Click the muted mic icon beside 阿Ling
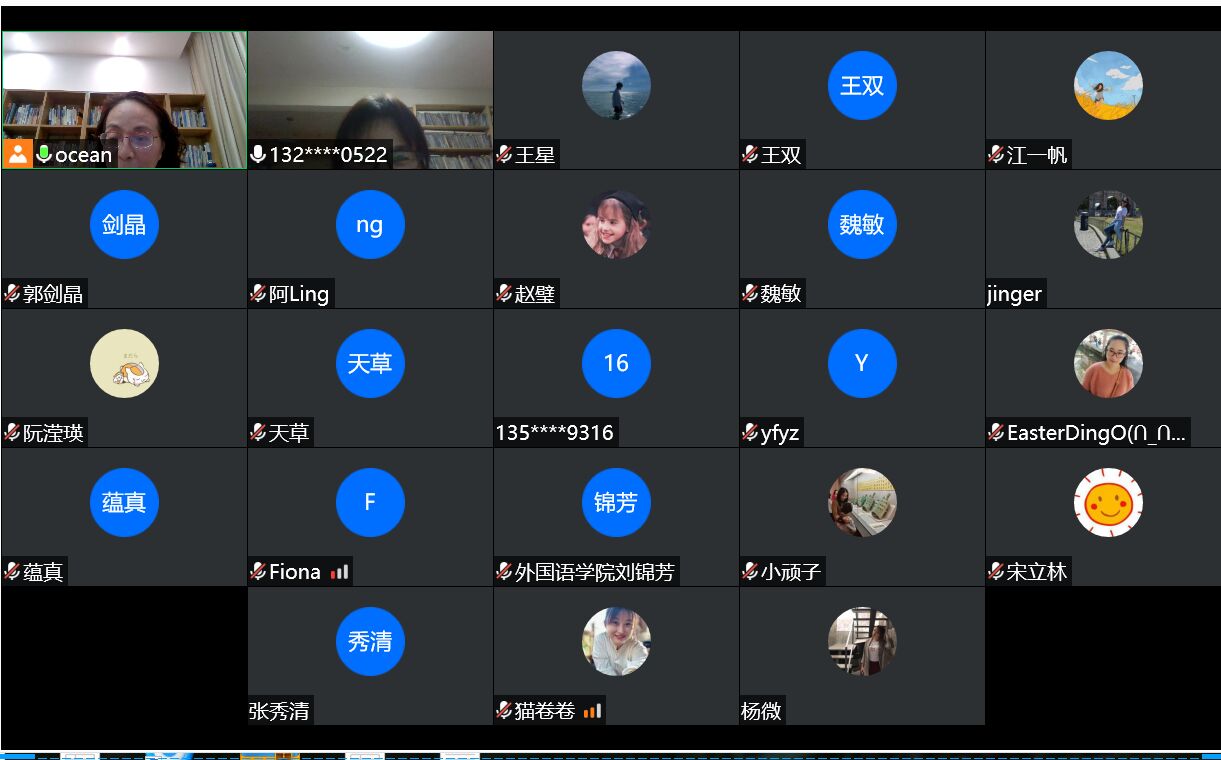1221x760 pixels. [x=258, y=294]
